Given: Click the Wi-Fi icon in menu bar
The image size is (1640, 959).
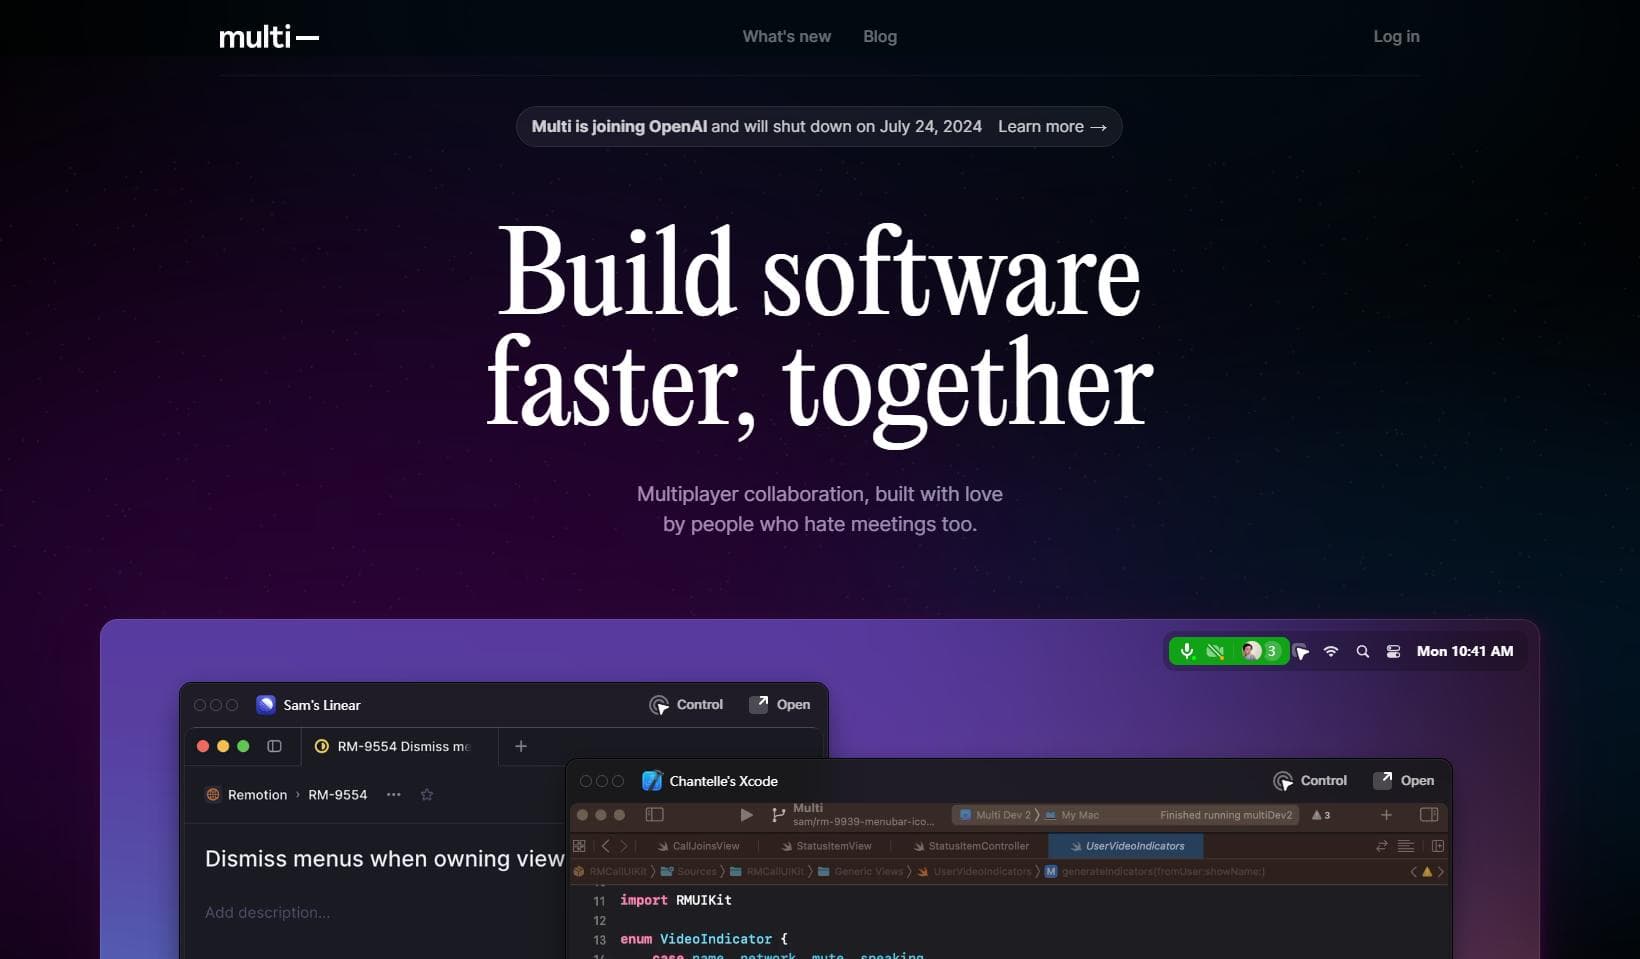Looking at the screenshot, I should tap(1331, 651).
